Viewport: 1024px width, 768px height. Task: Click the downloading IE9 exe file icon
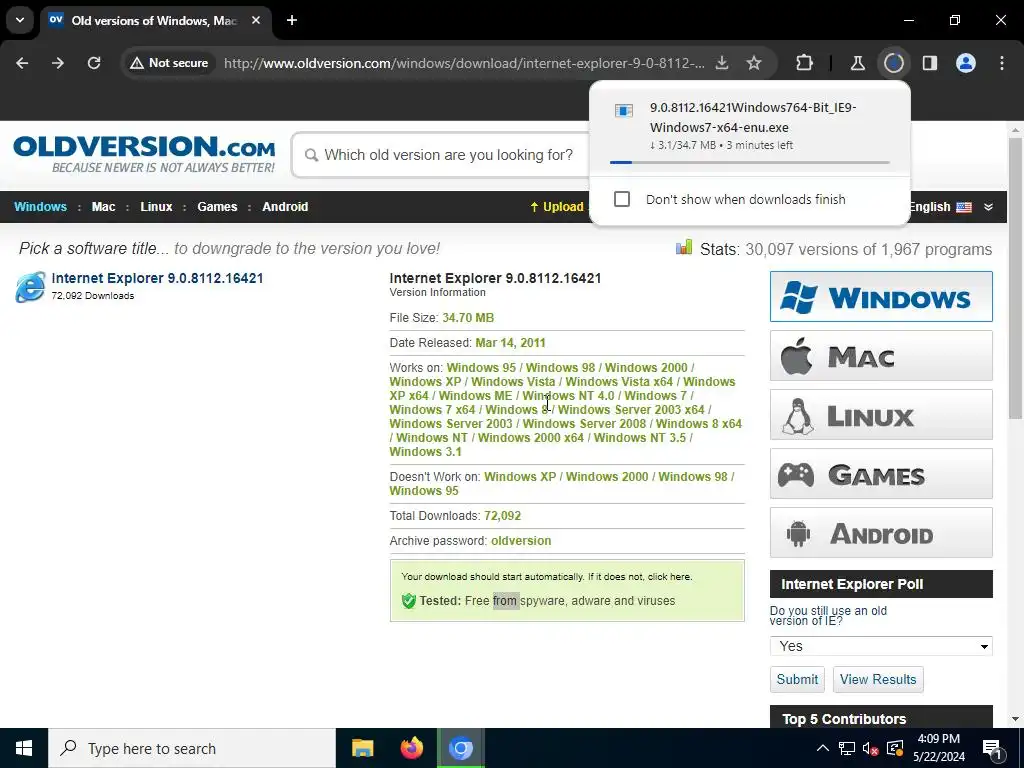(624, 111)
